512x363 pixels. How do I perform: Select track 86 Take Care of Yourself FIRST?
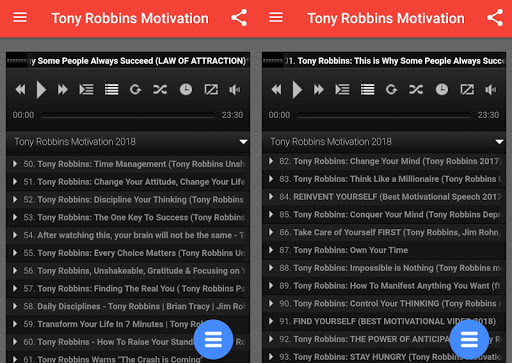(384, 232)
